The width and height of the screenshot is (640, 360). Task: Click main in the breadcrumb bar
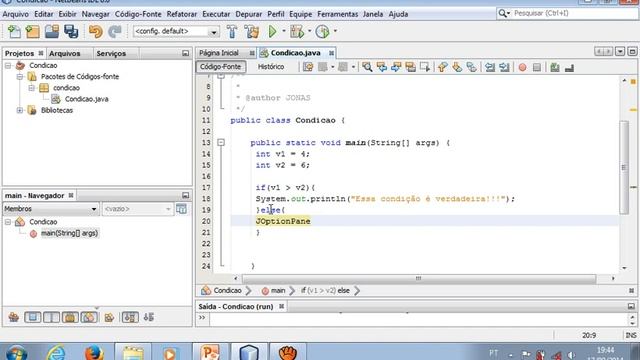pos(278,291)
